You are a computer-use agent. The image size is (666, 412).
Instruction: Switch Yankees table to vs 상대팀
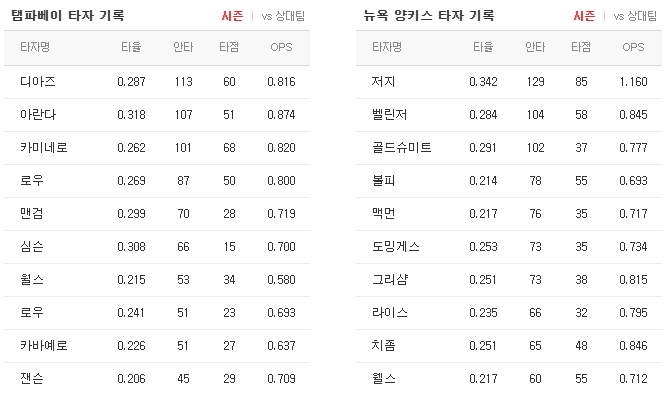click(635, 16)
